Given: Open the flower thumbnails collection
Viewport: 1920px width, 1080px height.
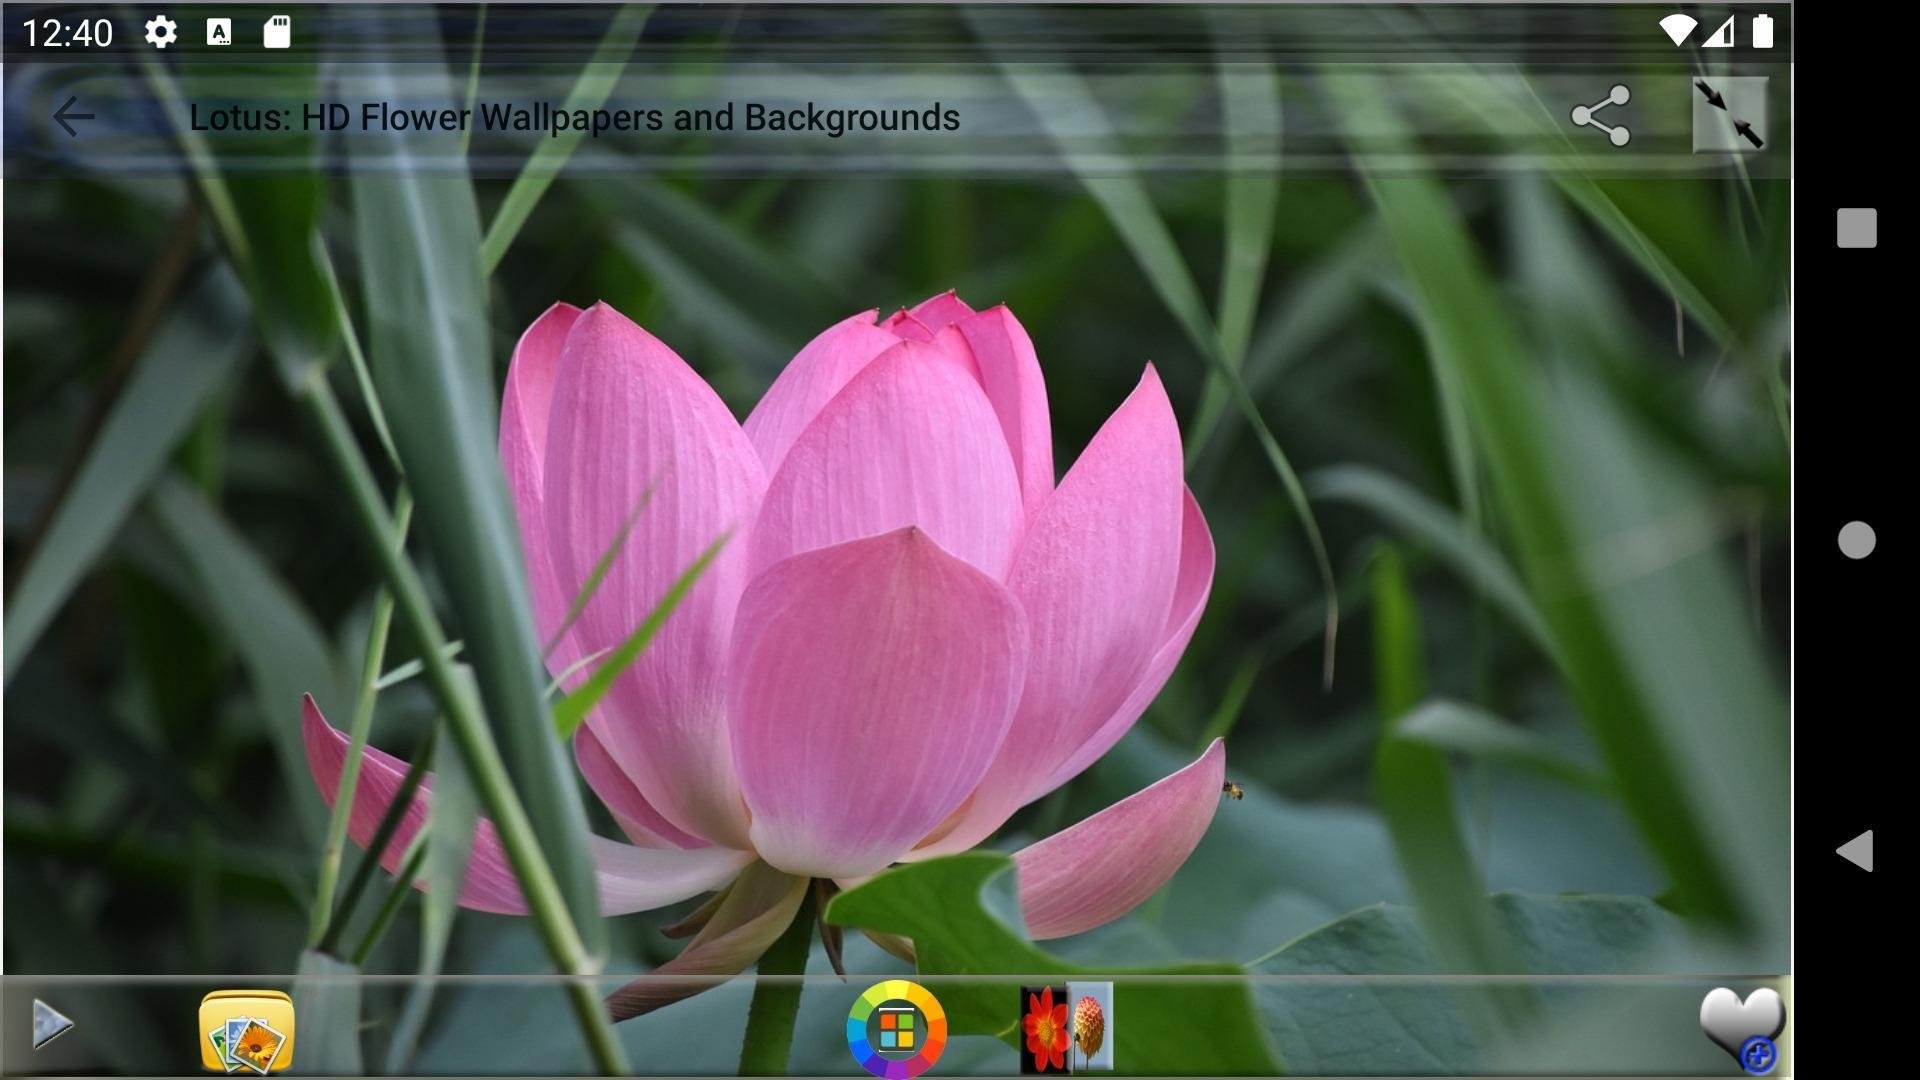Looking at the screenshot, I should (1066, 1028).
